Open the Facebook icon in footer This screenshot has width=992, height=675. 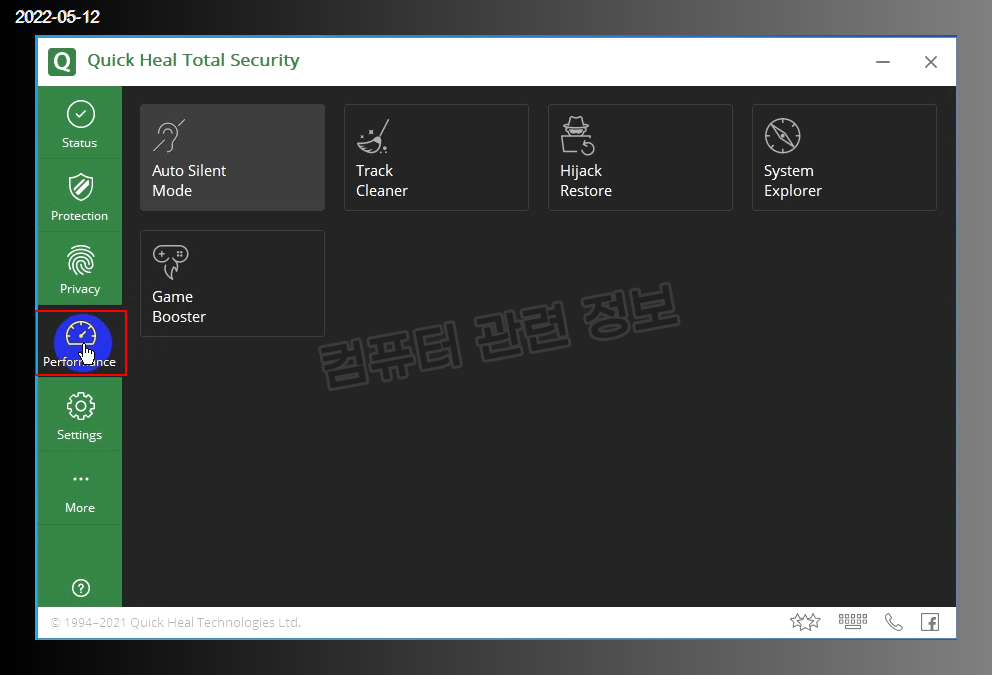[930, 622]
